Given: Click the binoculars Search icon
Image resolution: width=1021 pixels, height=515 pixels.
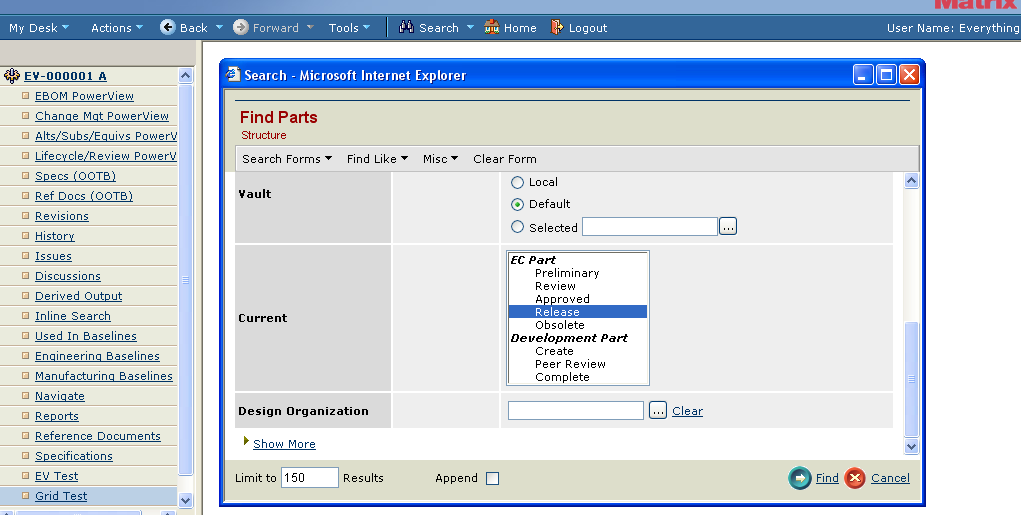Looking at the screenshot, I should (406, 28).
